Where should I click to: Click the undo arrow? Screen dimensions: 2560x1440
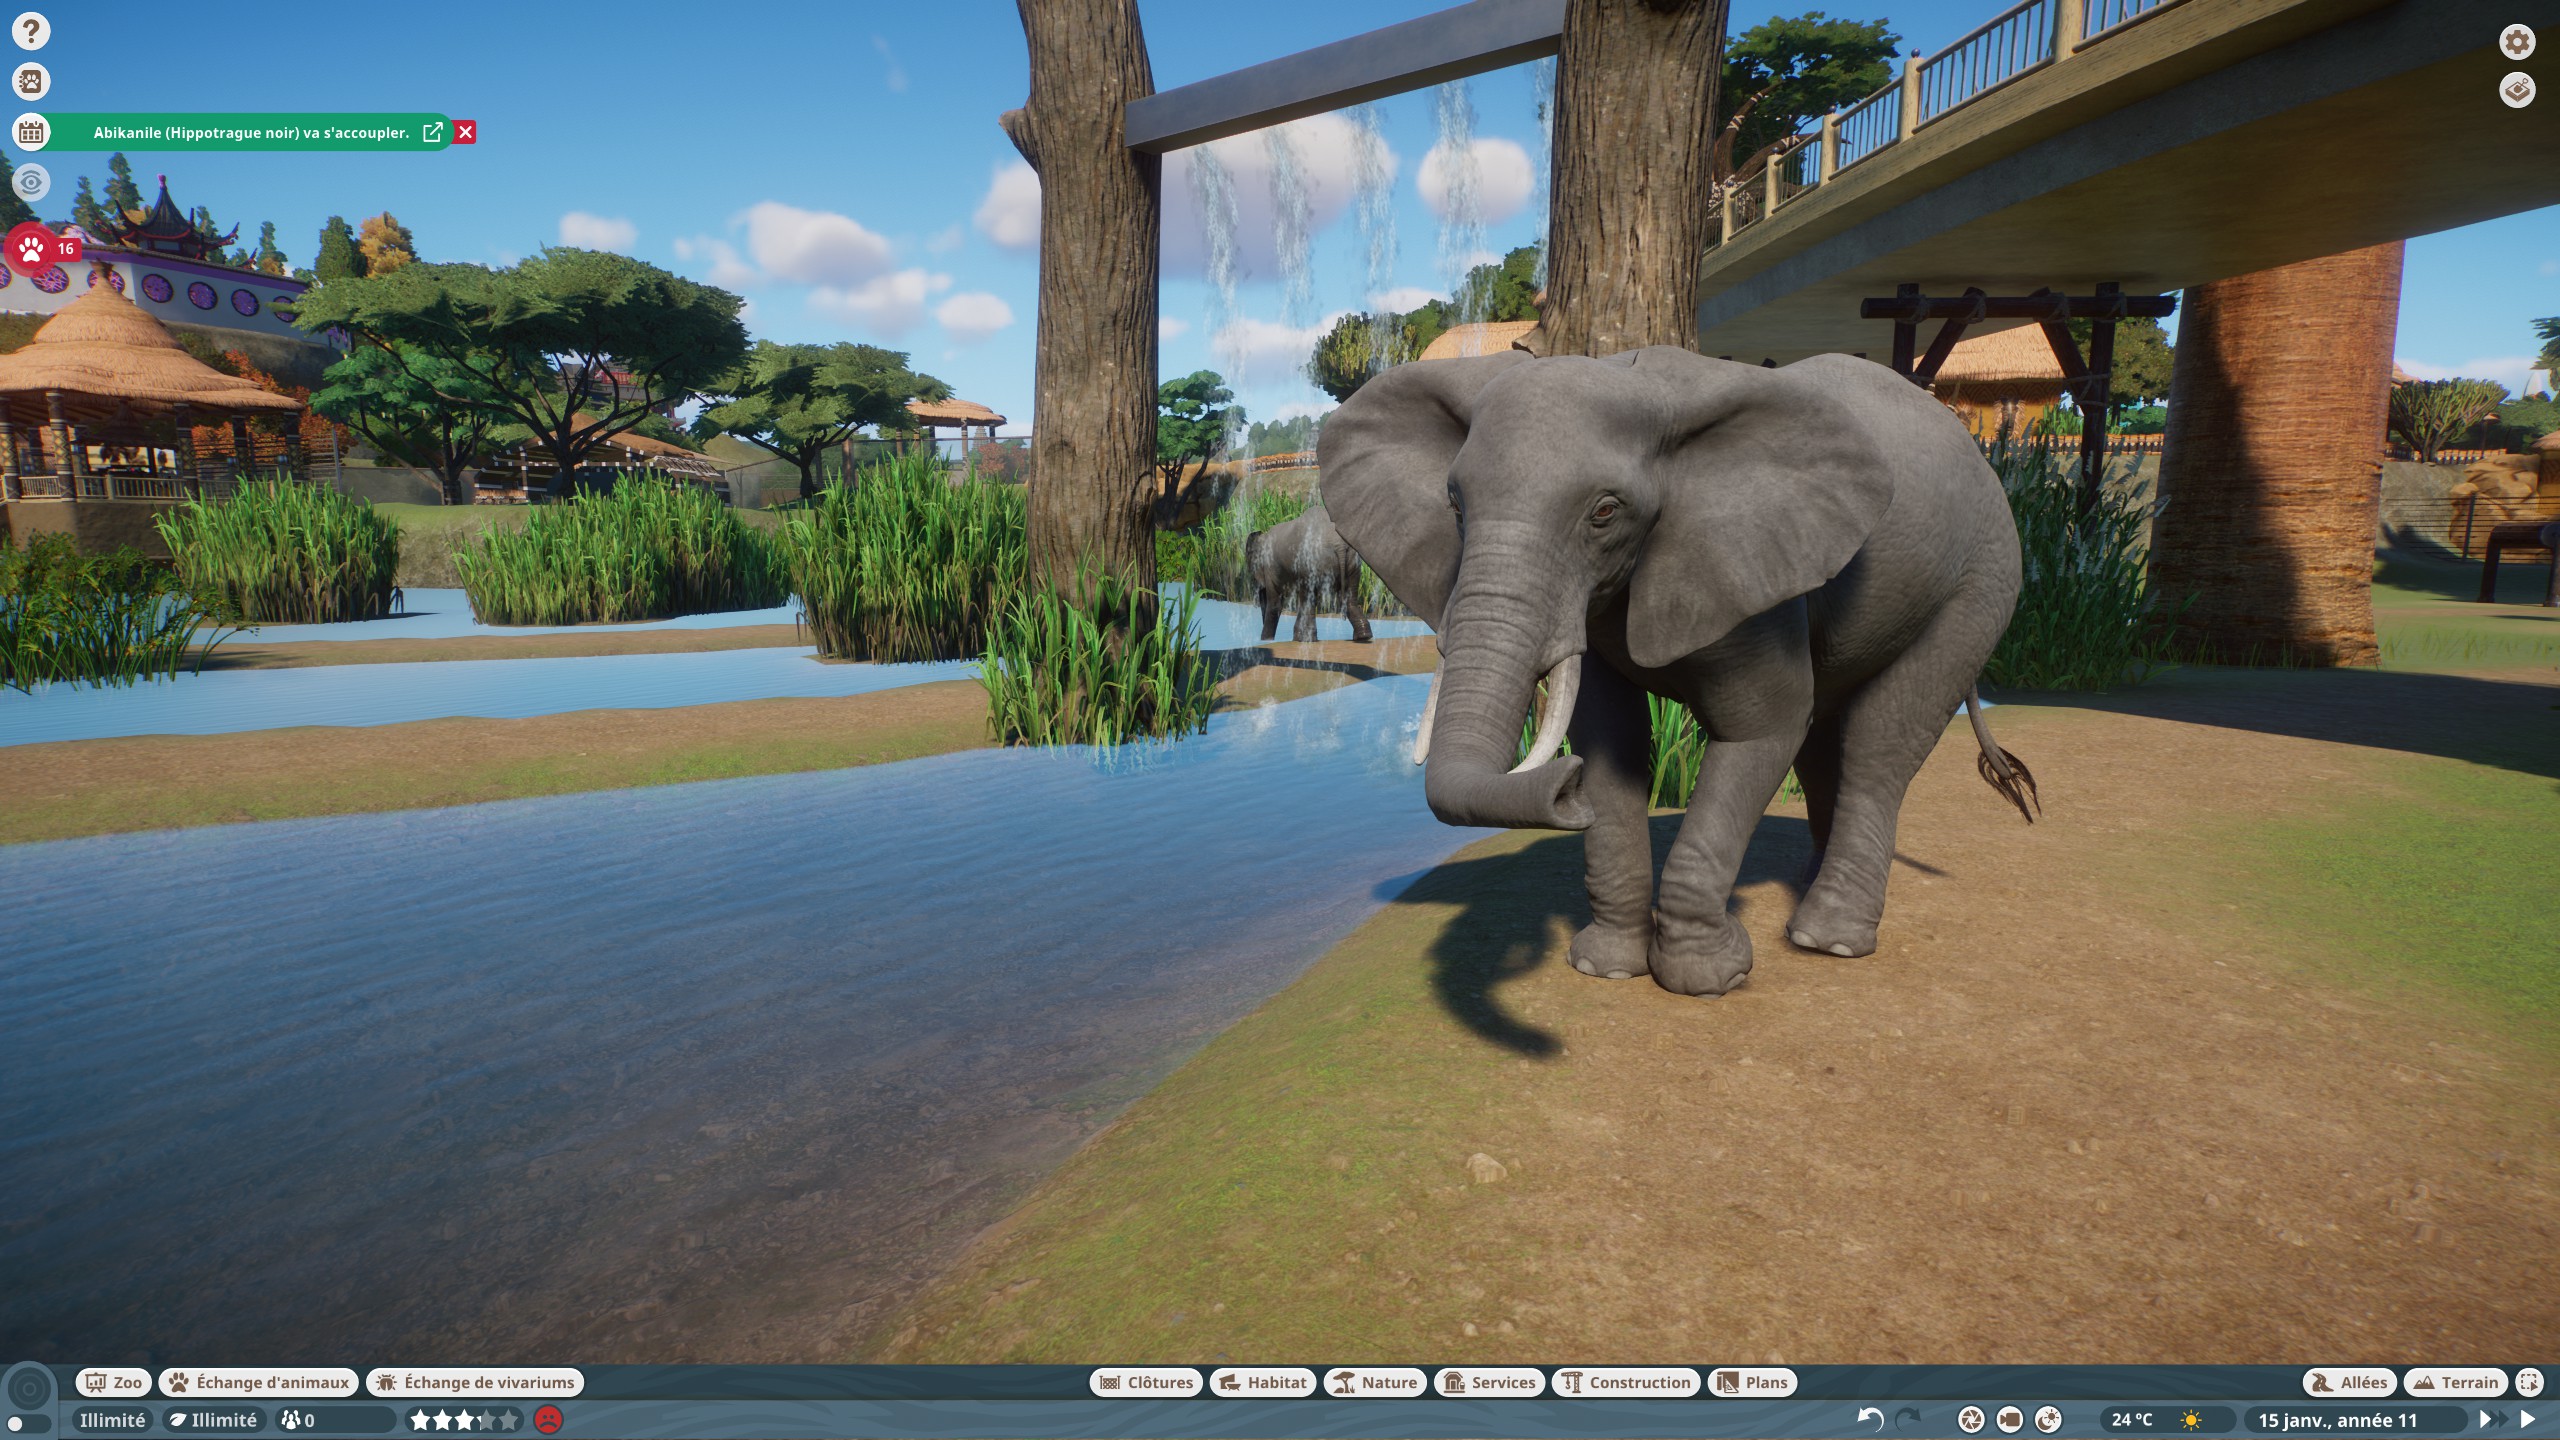(1870, 1419)
